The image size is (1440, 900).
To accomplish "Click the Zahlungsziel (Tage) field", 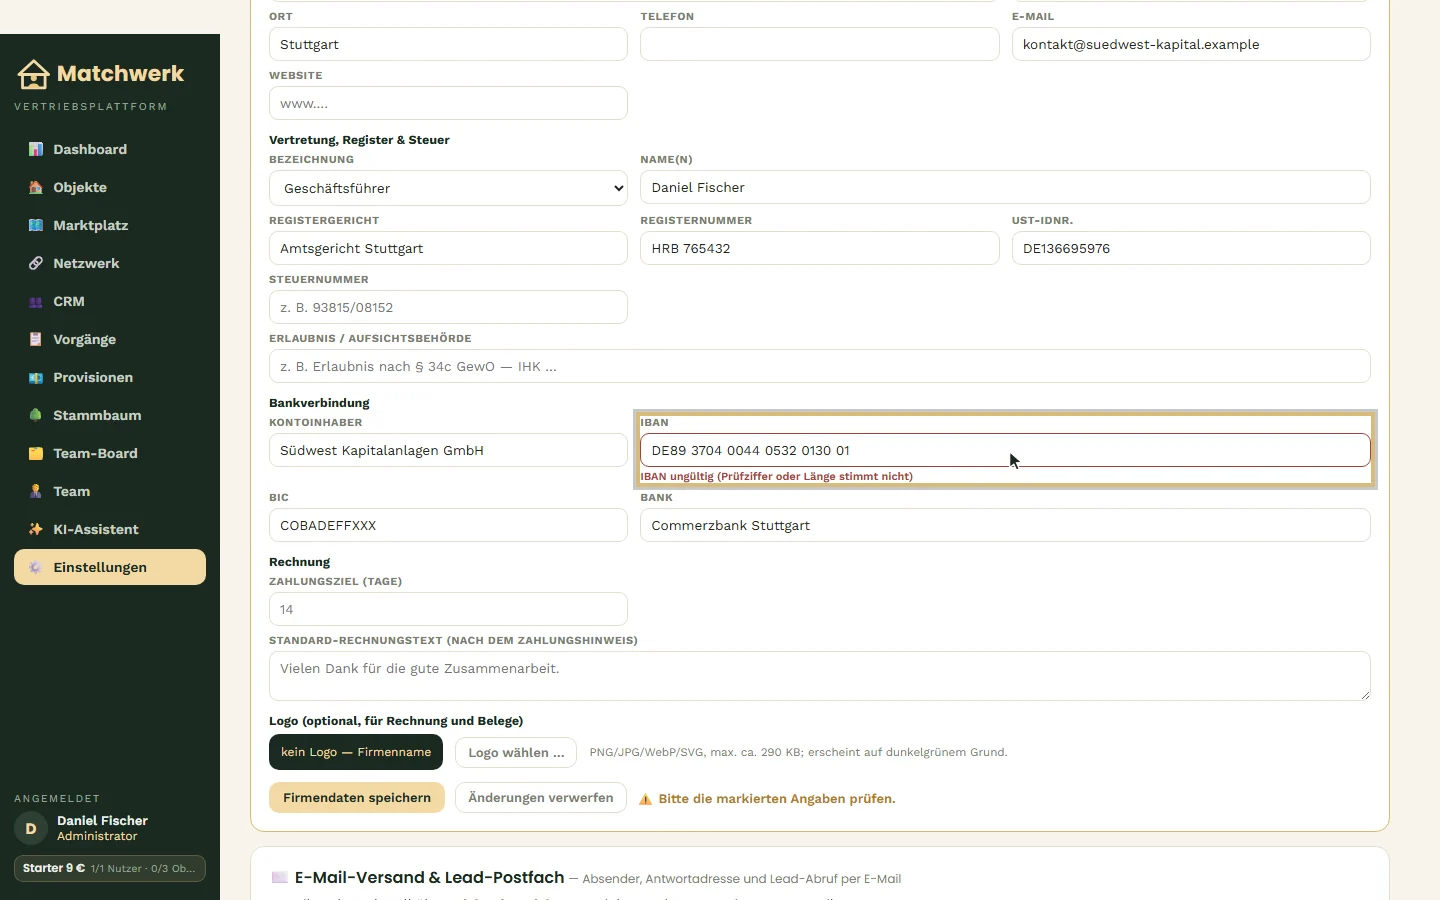I will point(448,609).
